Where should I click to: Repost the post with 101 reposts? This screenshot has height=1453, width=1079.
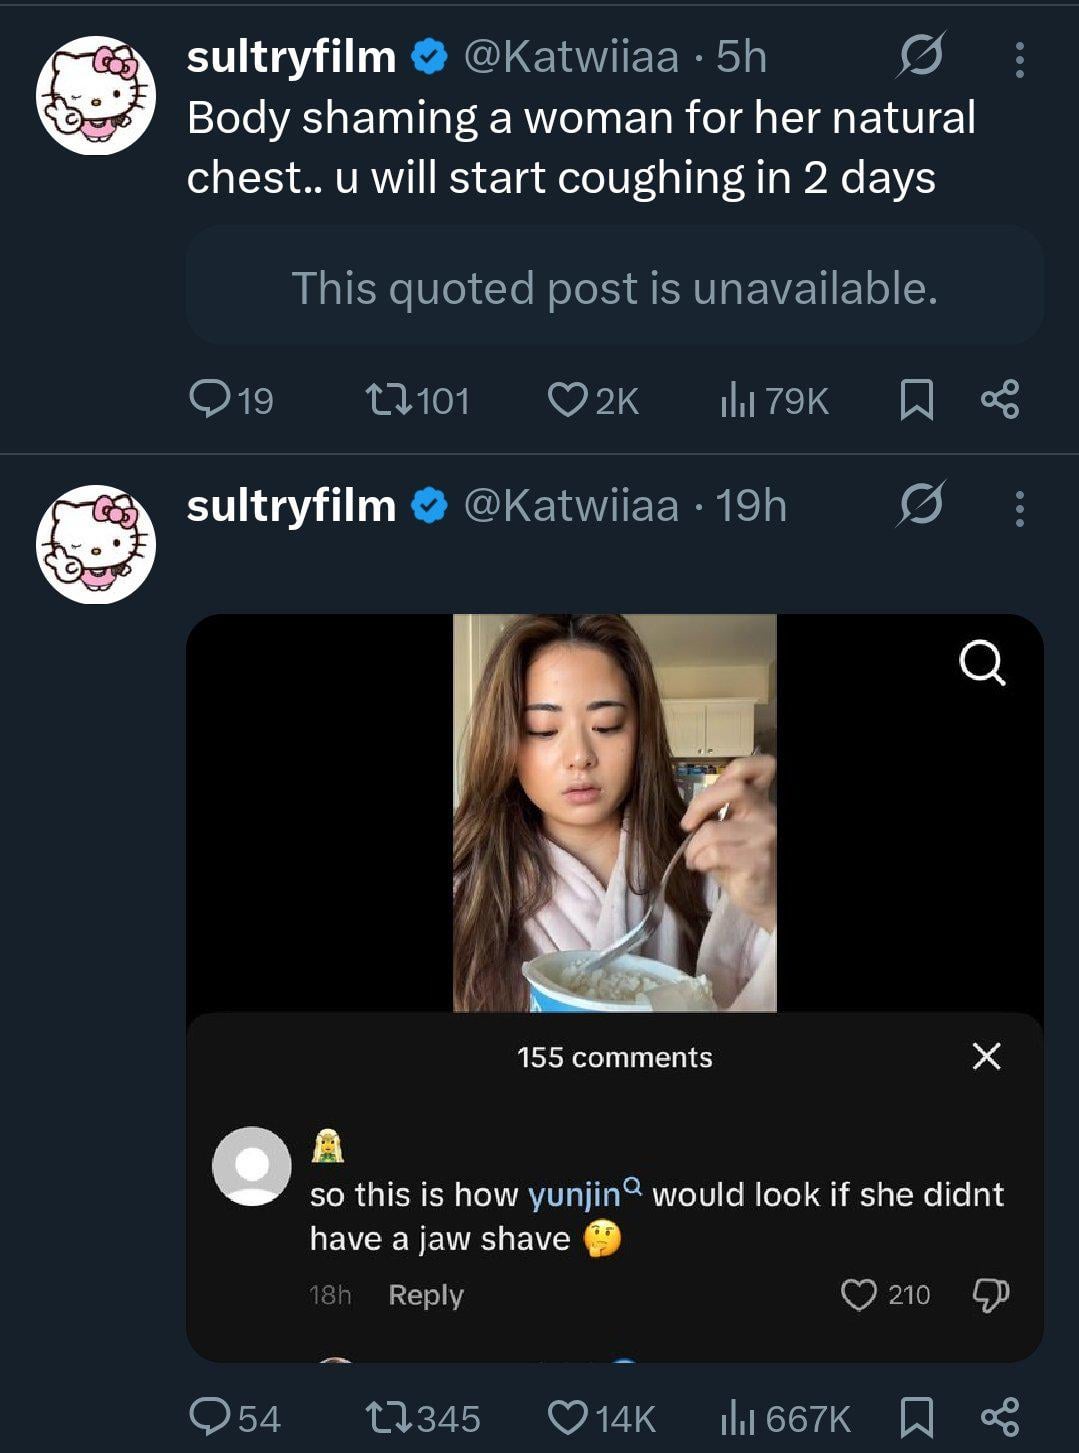388,400
